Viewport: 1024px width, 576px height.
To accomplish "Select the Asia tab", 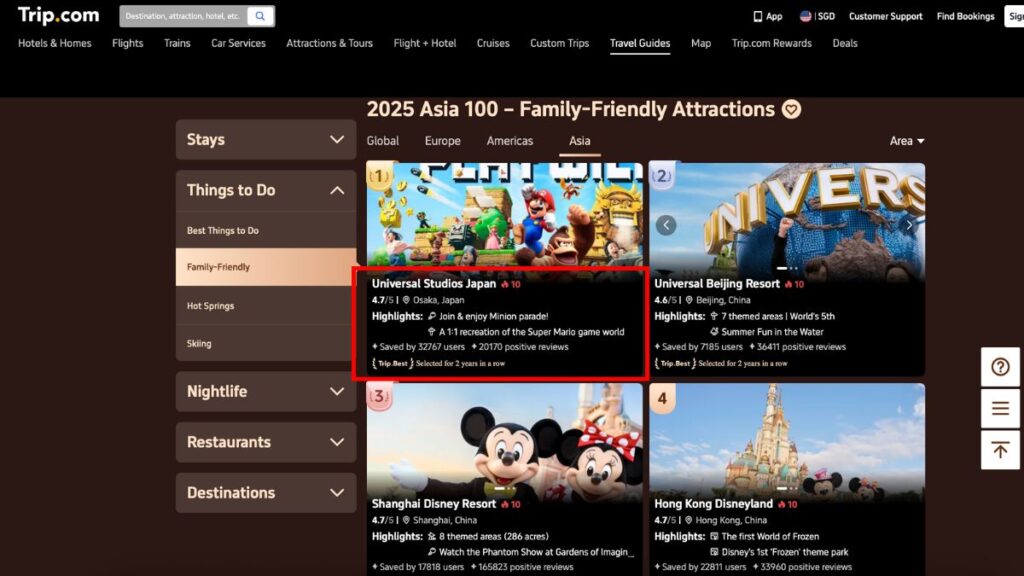I will tap(579, 141).
